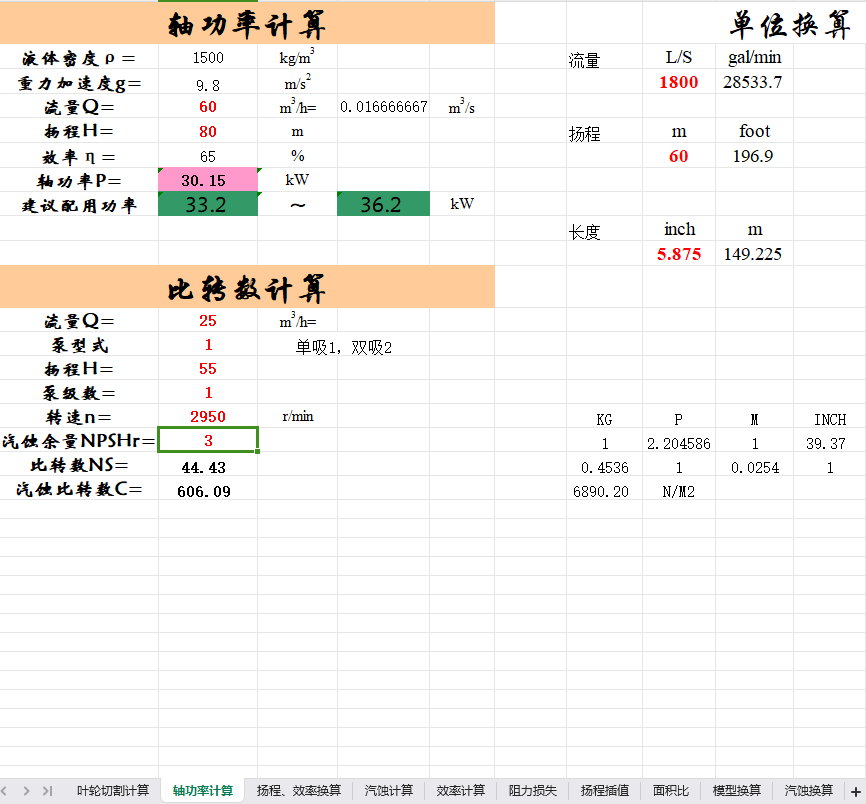Select the NPSHr value cell 3
The image size is (866, 804).
[x=208, y=440]
